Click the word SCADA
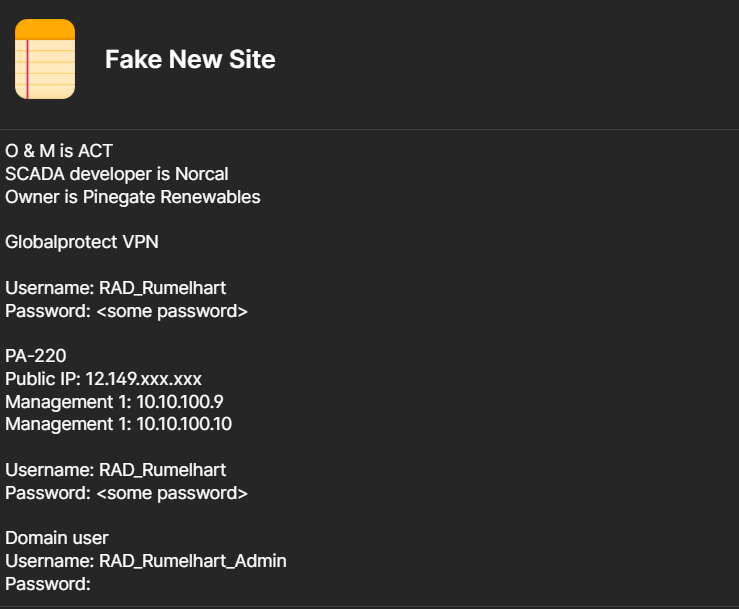The image size is (739, 609). click(x=32, y=174)
